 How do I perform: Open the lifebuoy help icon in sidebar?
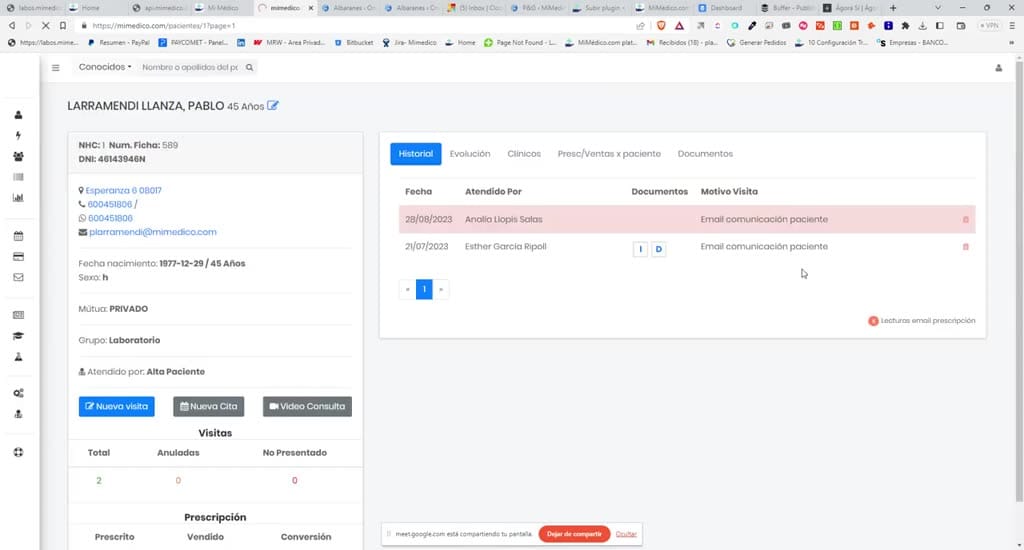(18, 452)
